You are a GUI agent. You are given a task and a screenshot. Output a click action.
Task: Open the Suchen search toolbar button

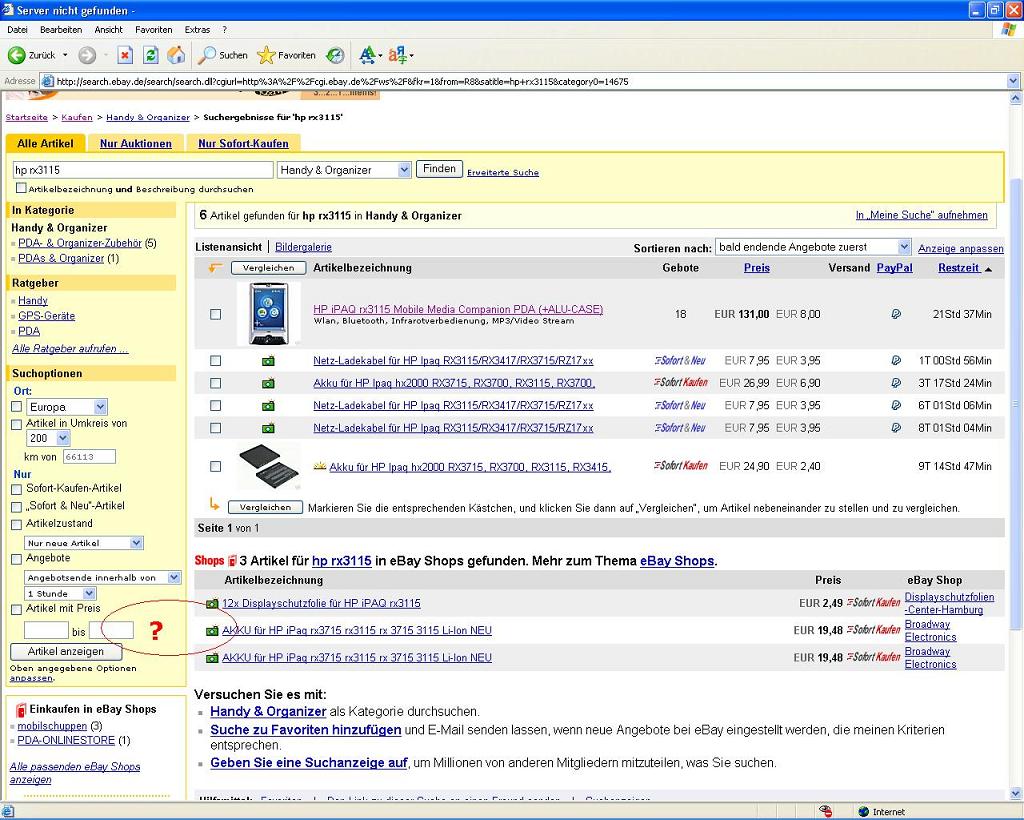coord(223,55)
